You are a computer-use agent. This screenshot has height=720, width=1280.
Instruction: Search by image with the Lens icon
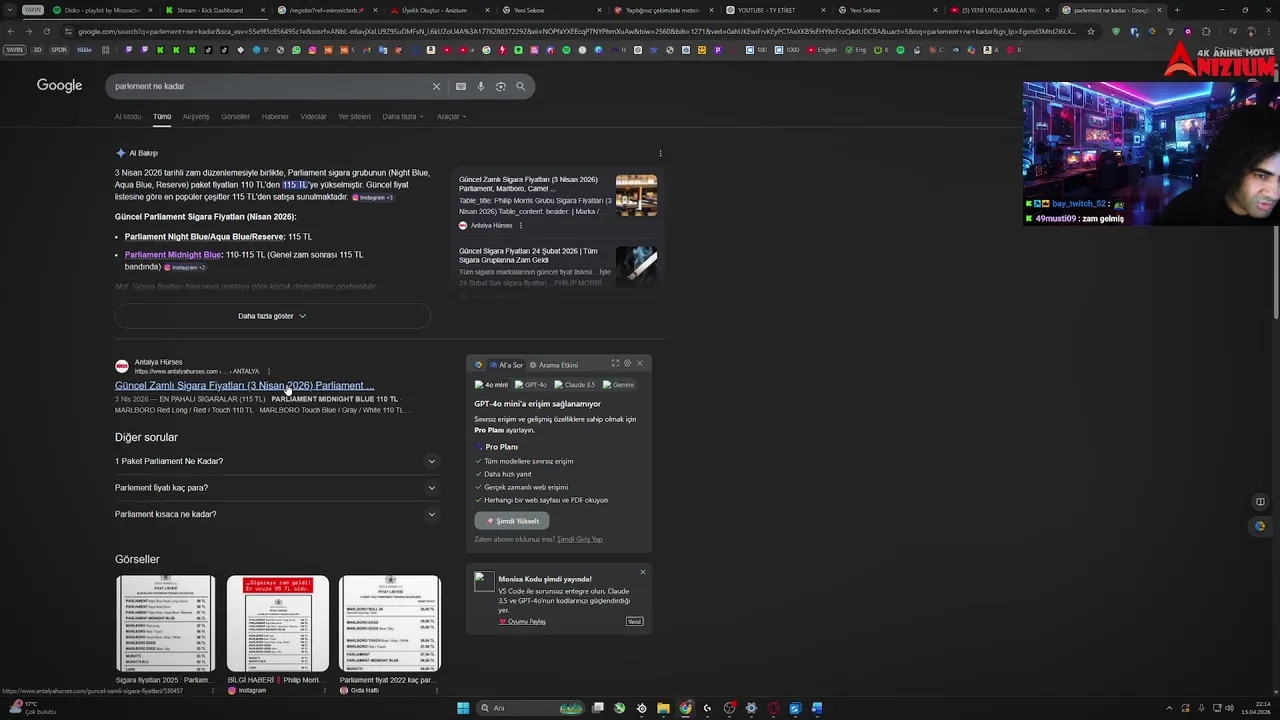pyautogui.click(x=501, y=86)
